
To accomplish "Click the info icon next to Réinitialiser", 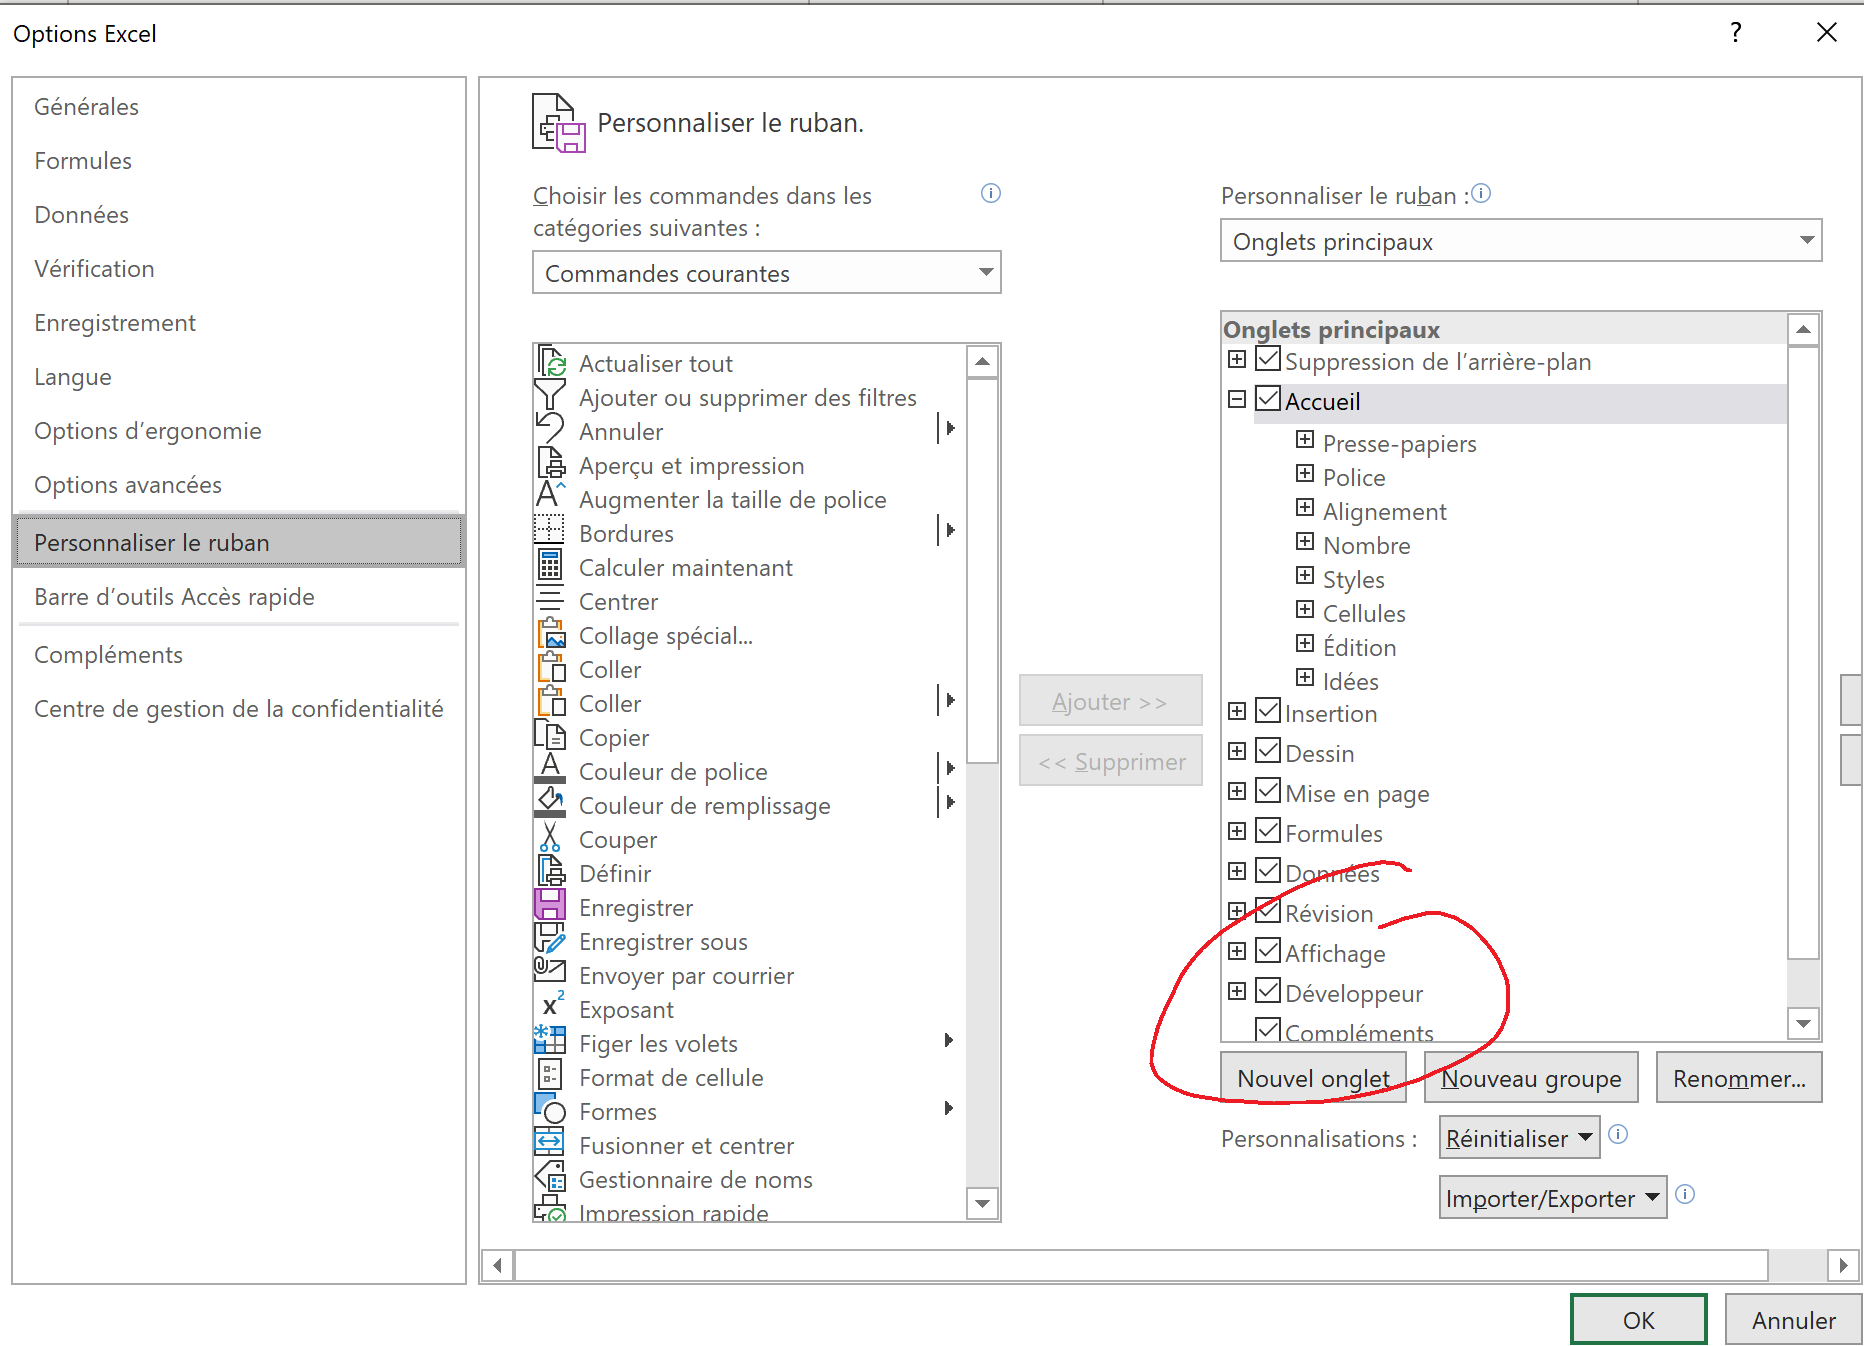I will (x=1618, y=1134).
